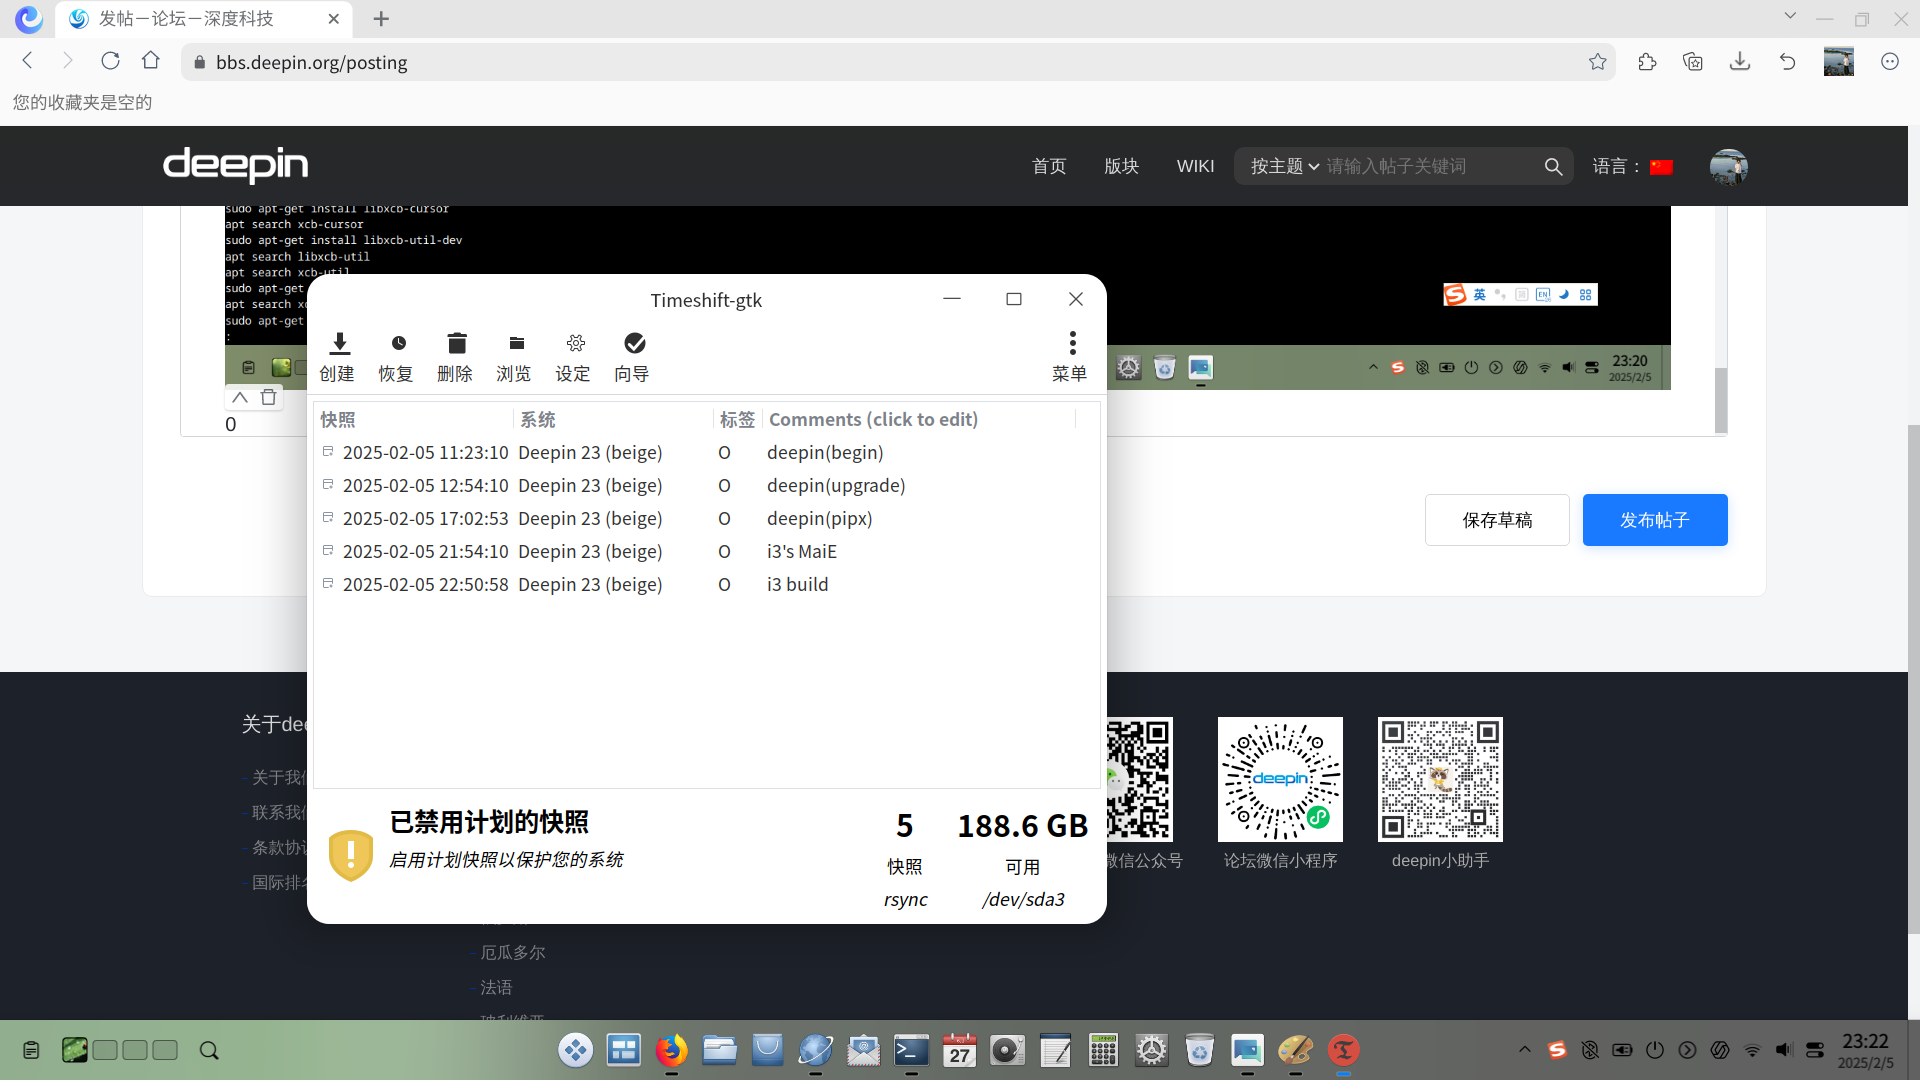Screen dimensions: 1920x1080
Task: Click the search magnifier in forum header
Action: (x=1553, y=167)
